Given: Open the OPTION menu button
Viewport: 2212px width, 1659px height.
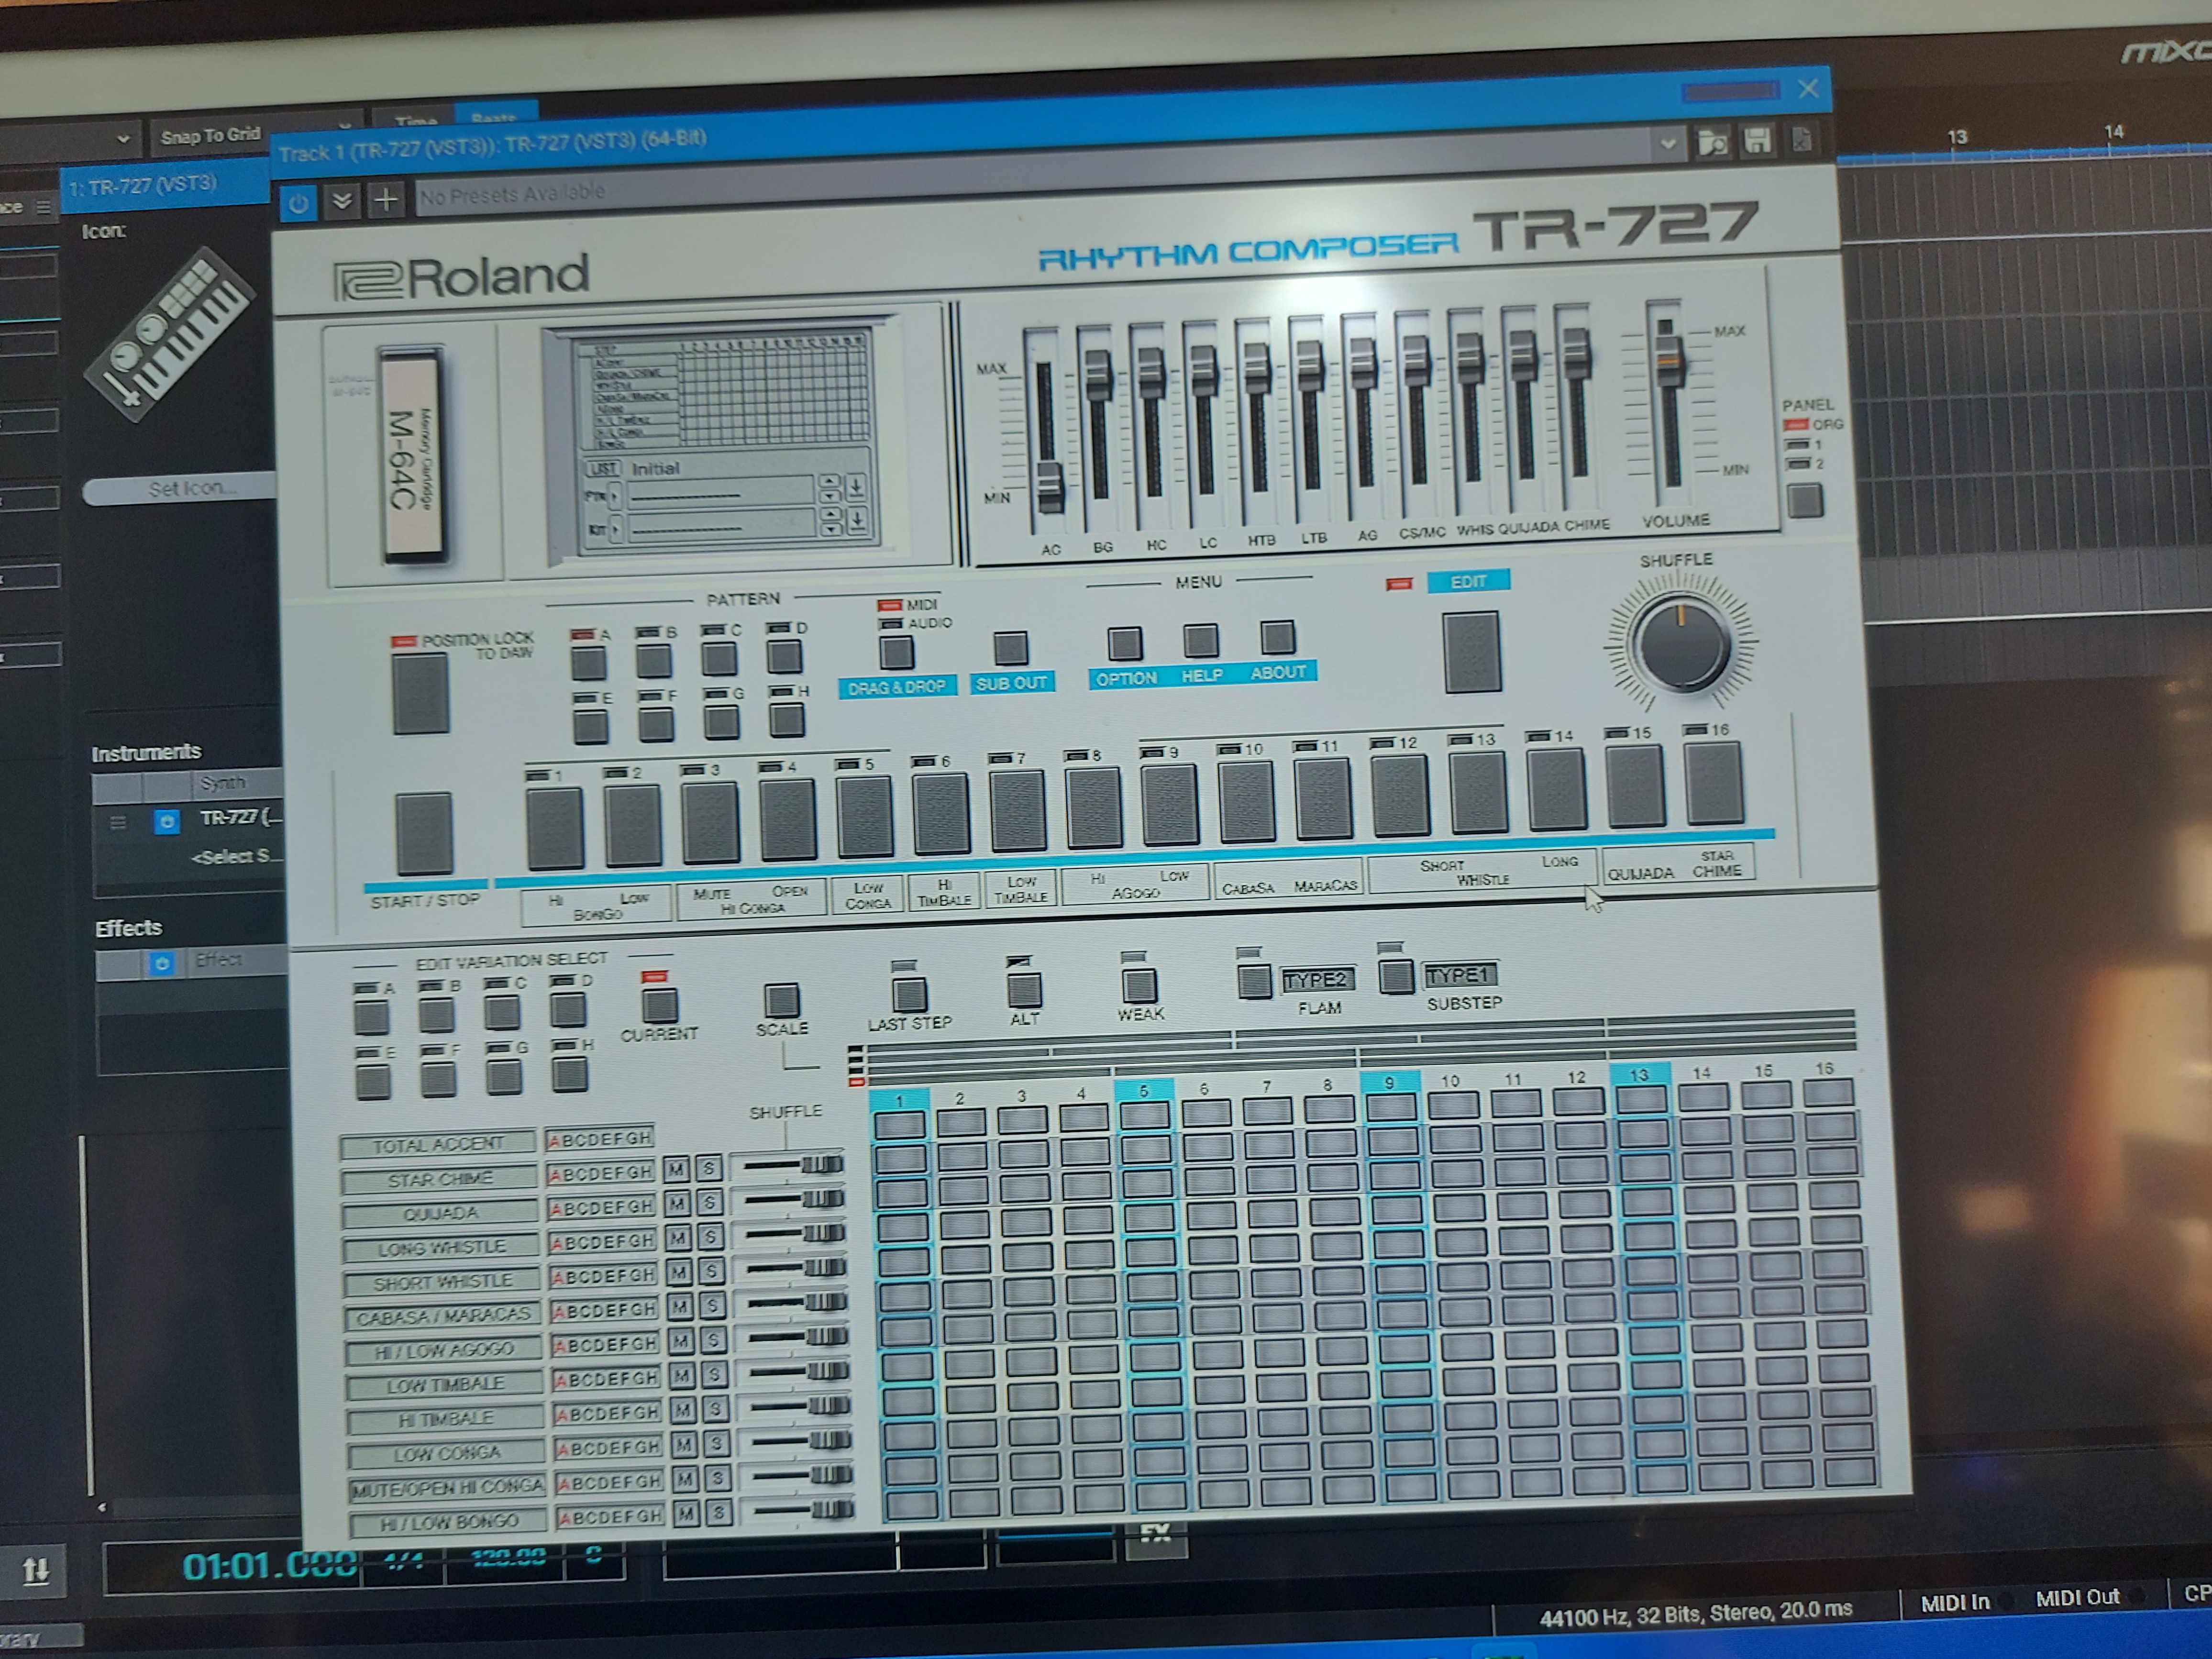Looking at the screenshot, I should click(1124, 643).
